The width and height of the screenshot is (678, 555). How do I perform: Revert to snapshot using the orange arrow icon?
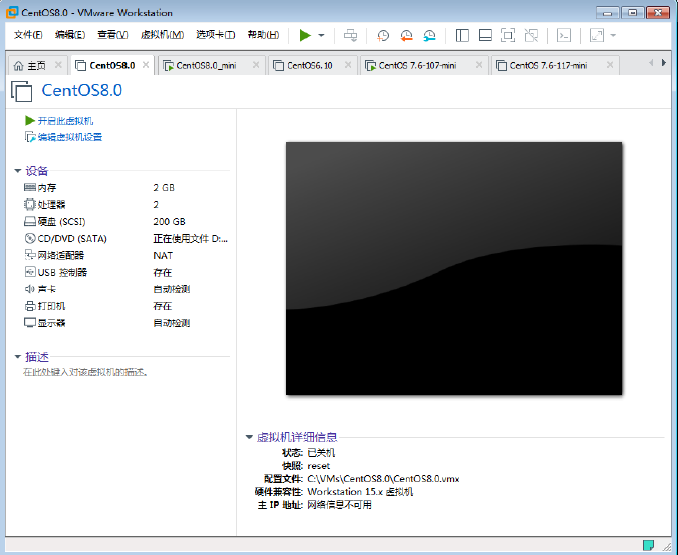406,35
